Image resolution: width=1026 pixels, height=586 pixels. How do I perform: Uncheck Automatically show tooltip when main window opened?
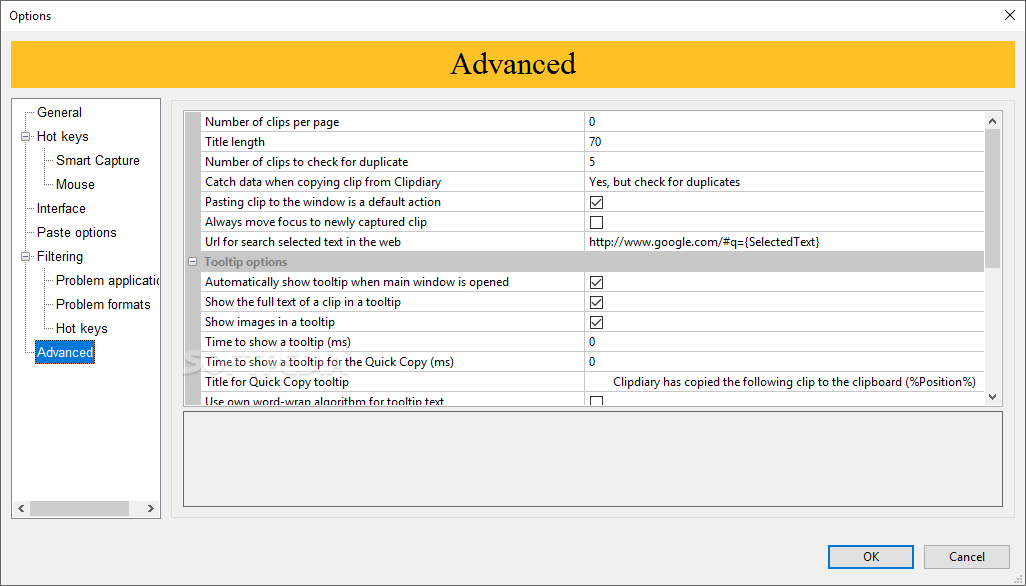tap(596, 283)
